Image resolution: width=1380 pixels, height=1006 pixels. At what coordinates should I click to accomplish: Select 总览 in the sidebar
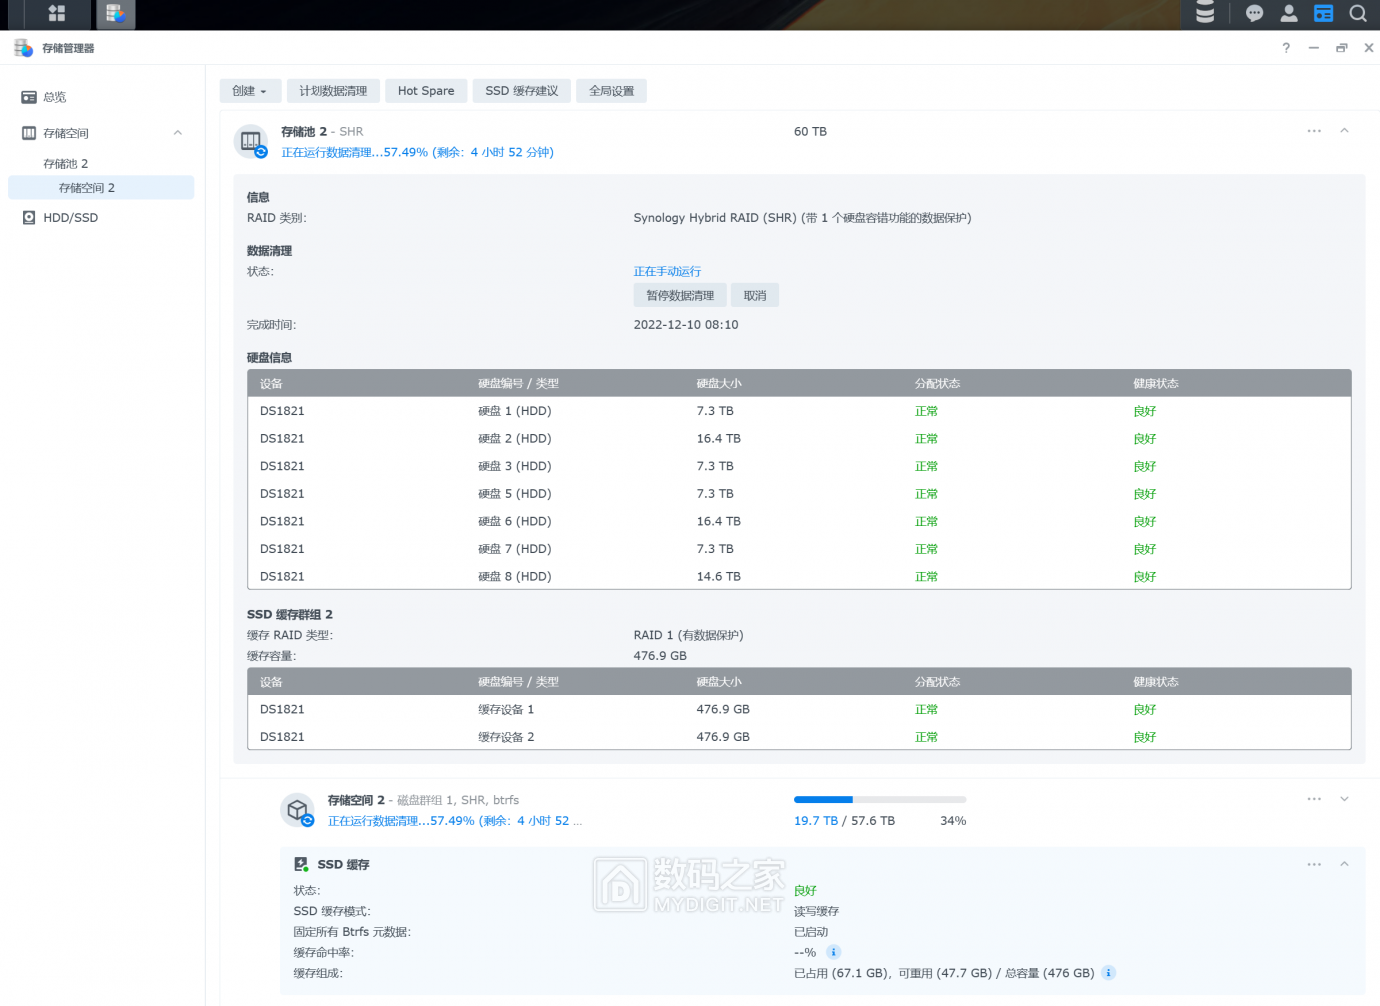[x=54, y=97]
